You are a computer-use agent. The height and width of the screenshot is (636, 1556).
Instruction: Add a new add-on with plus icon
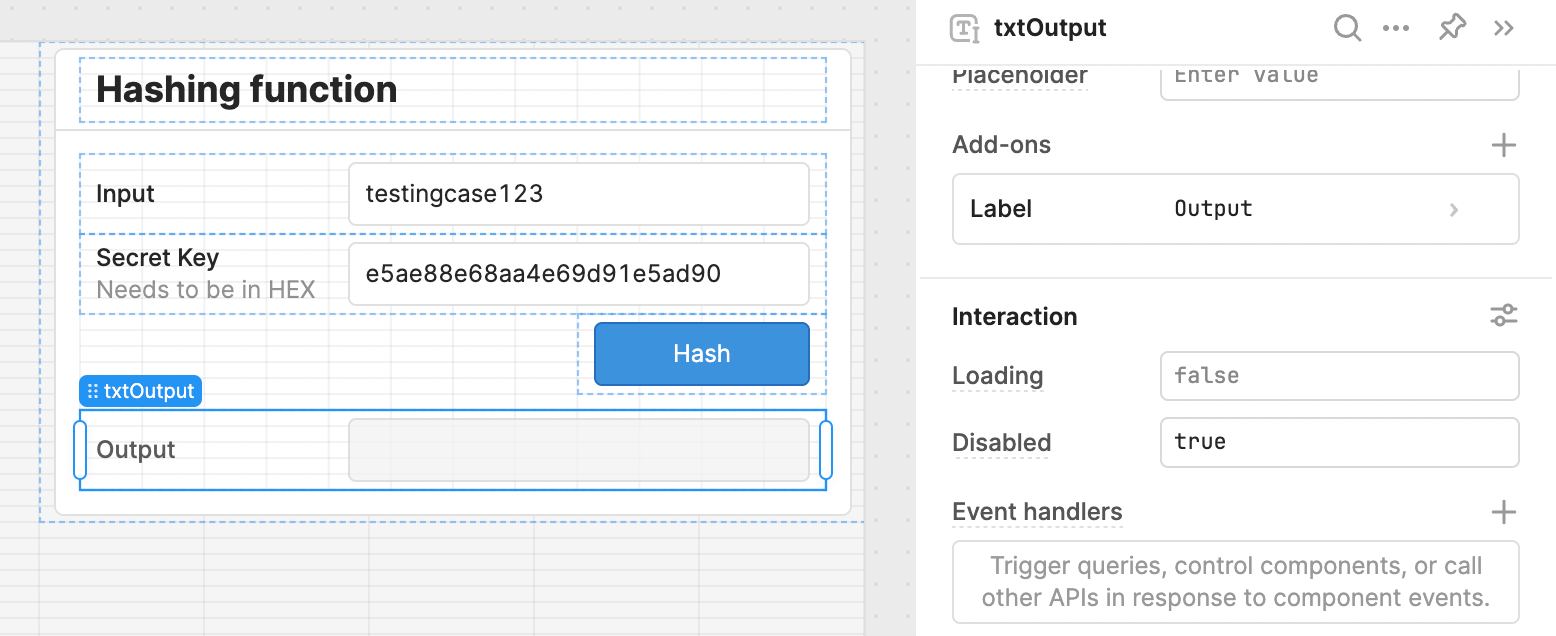pos(1503,145)
